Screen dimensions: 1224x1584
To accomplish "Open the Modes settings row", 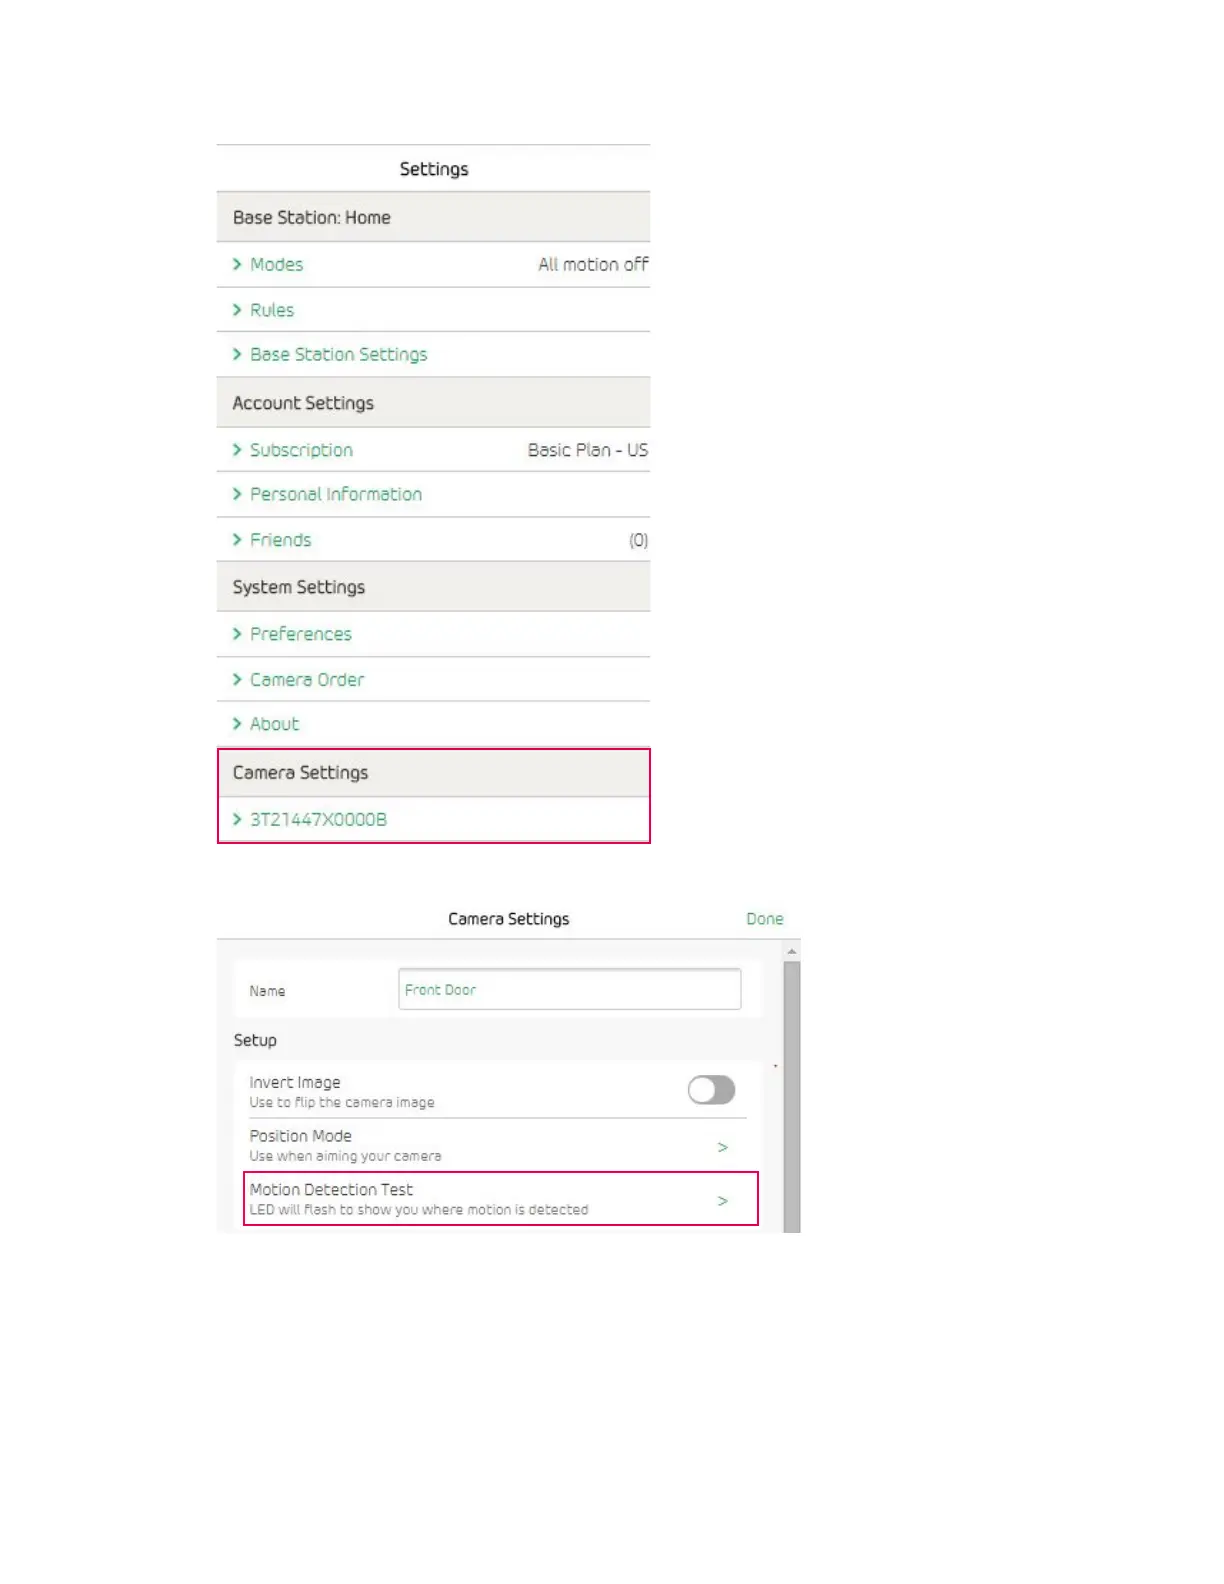I will (433, 264).
